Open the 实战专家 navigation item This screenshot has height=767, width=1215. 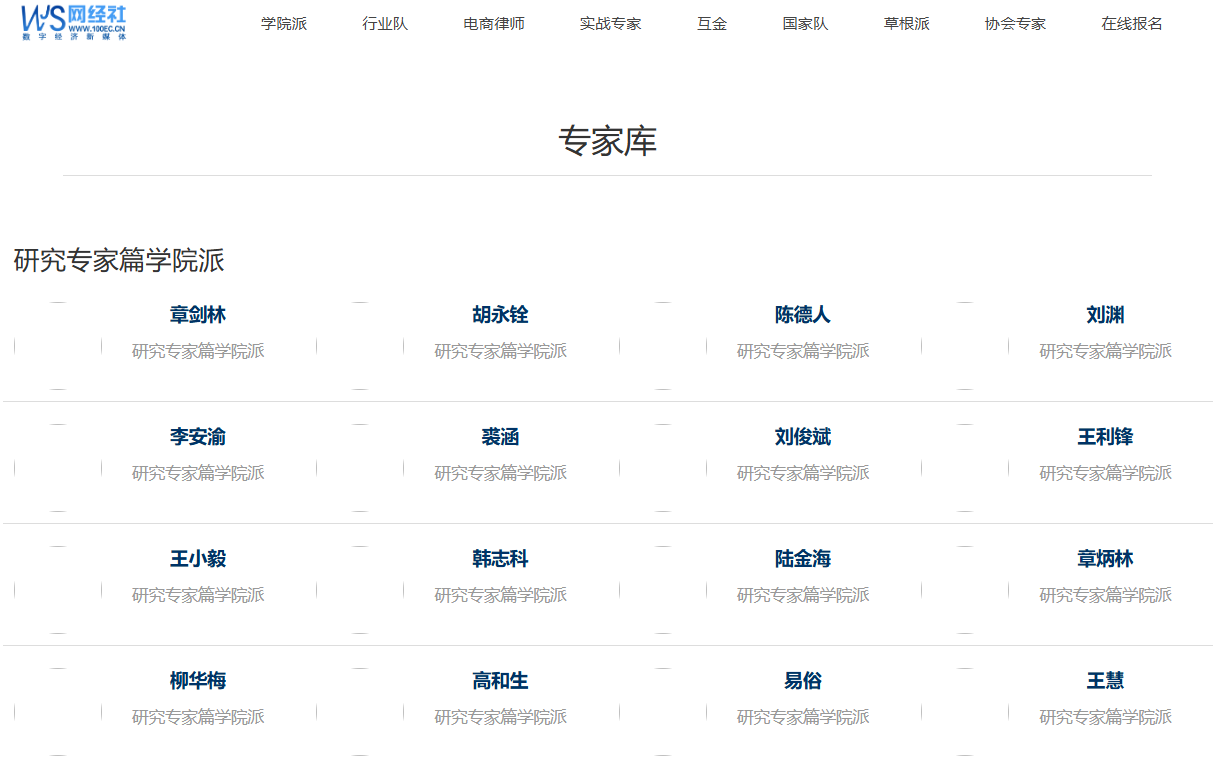click(x=610, y=24)
